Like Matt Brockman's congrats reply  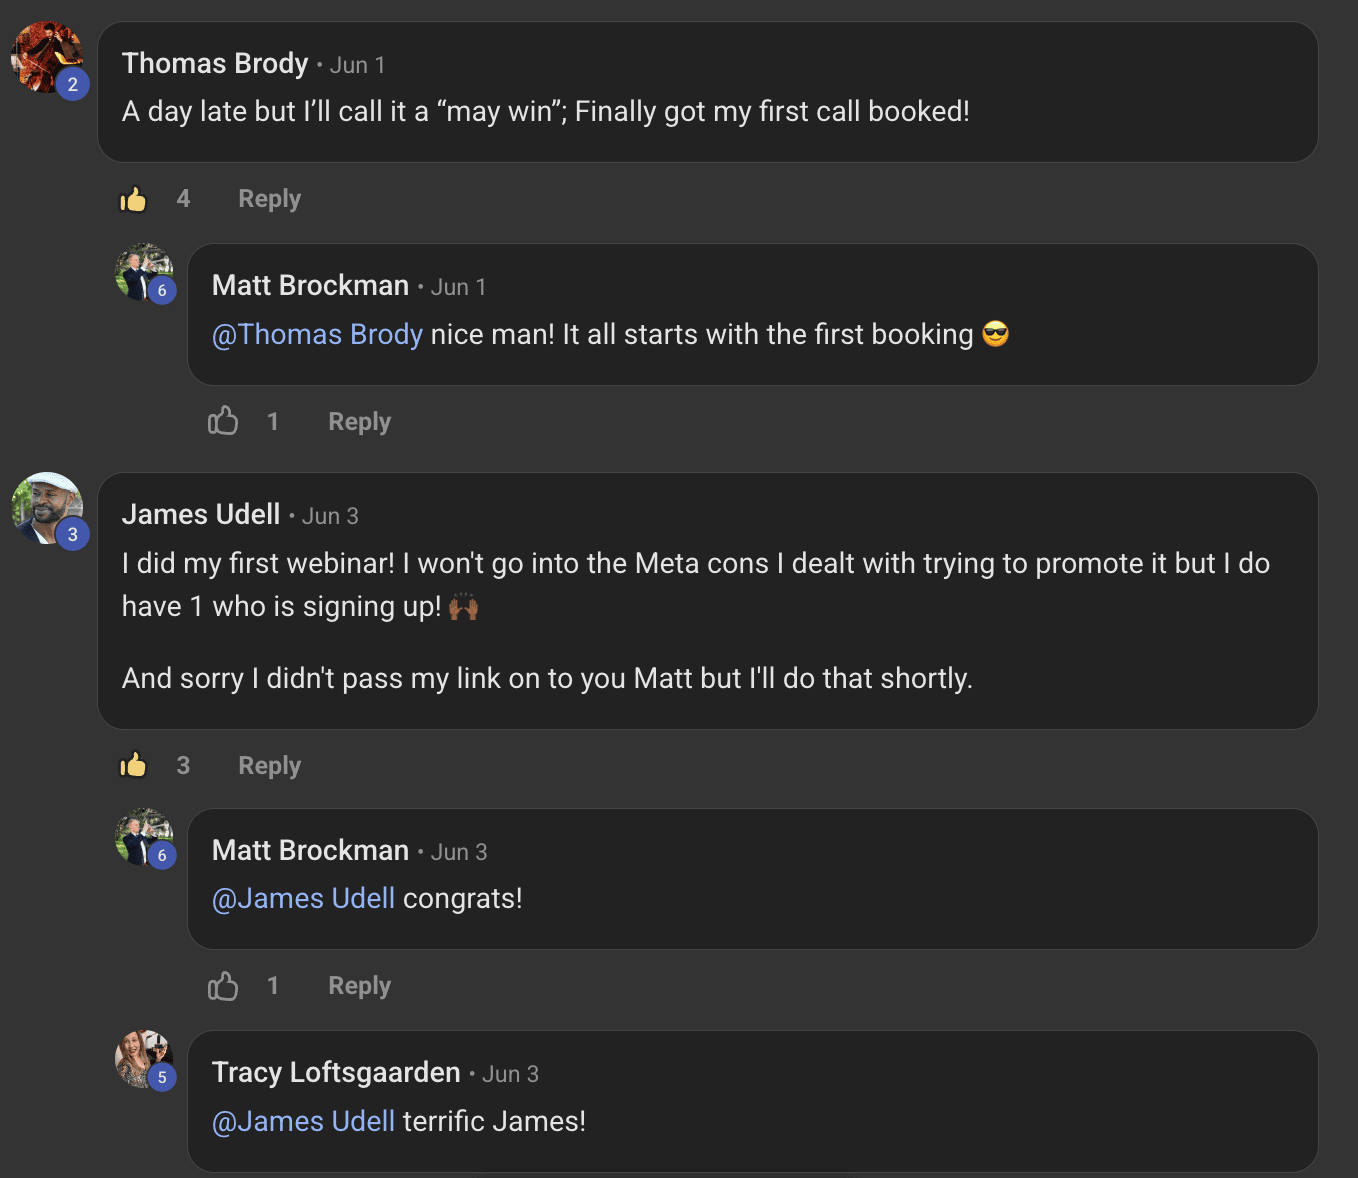(223, 986)
